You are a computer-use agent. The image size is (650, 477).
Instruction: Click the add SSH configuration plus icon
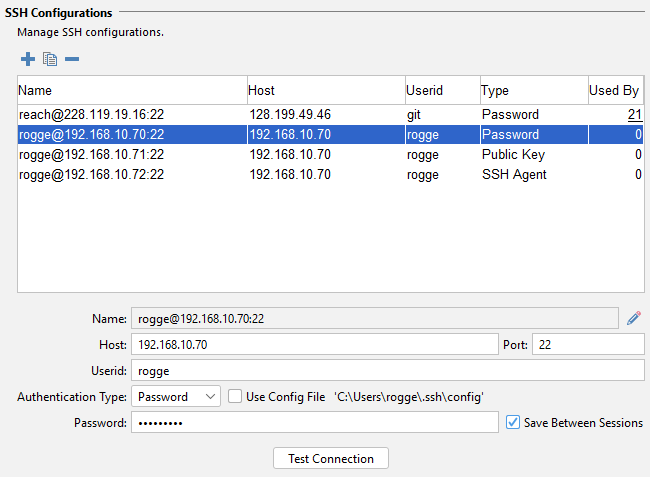pos(27,59)
